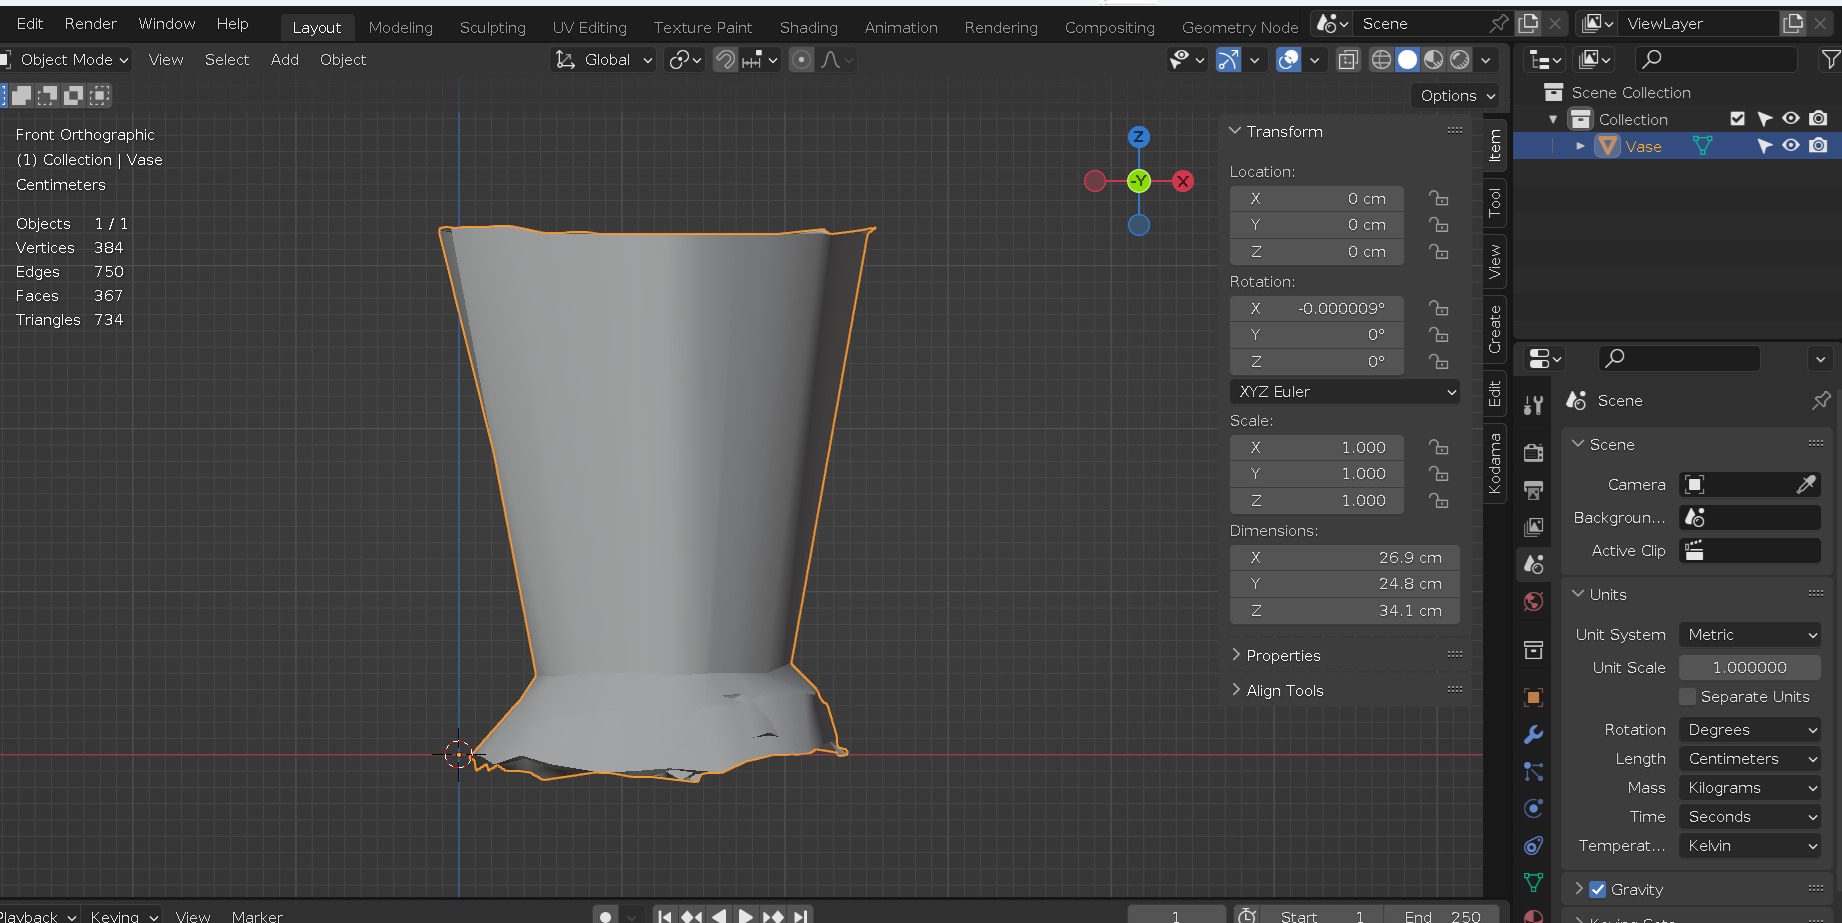Open the Physics properties tab icon
The width and height of the screenshot is (1842, 923).
pos(1533,808)
